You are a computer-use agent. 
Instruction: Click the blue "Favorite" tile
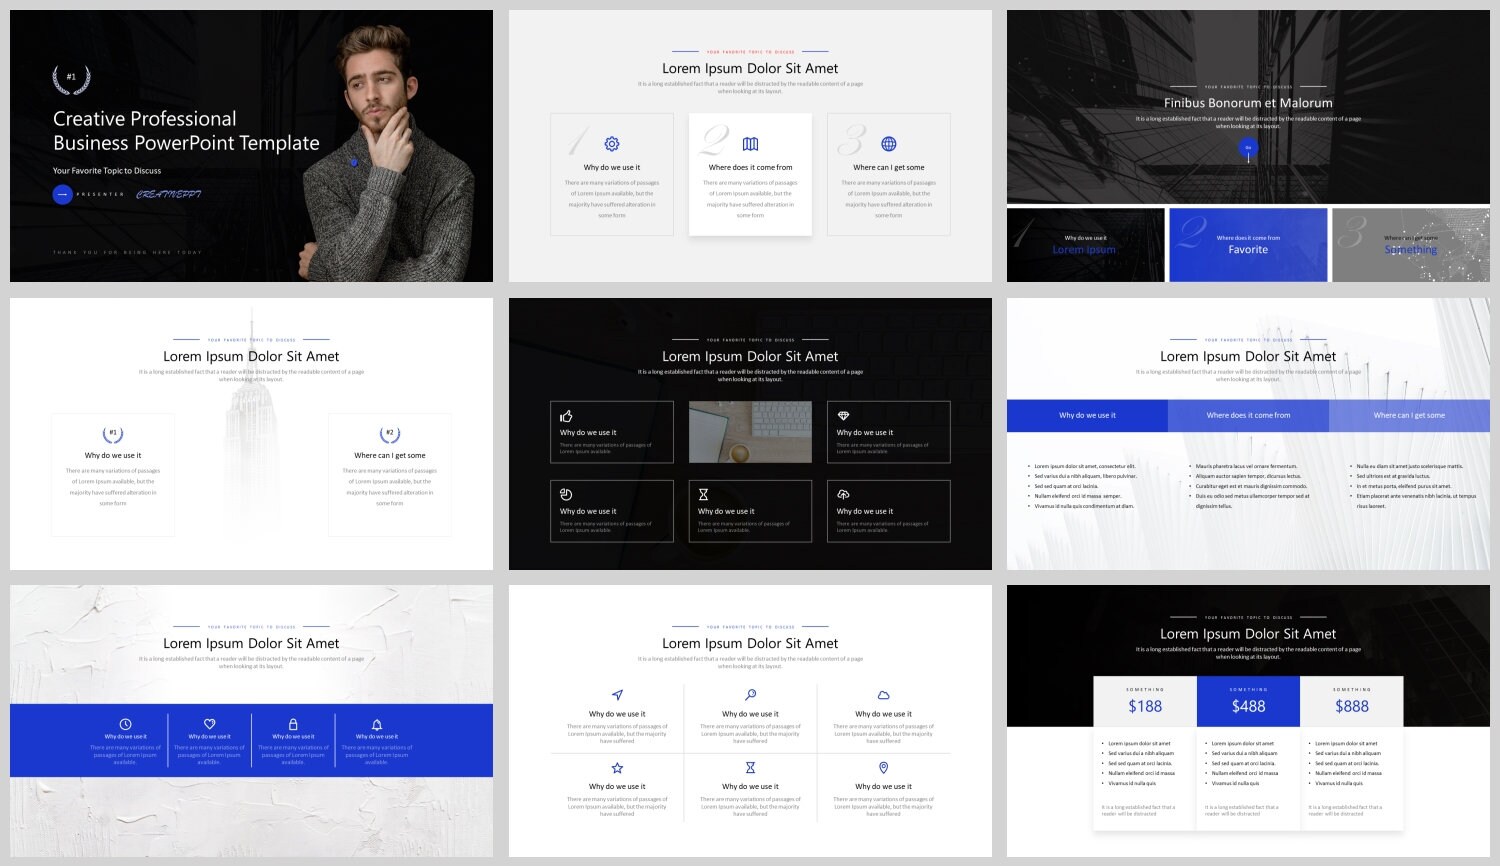(1248, 245)
